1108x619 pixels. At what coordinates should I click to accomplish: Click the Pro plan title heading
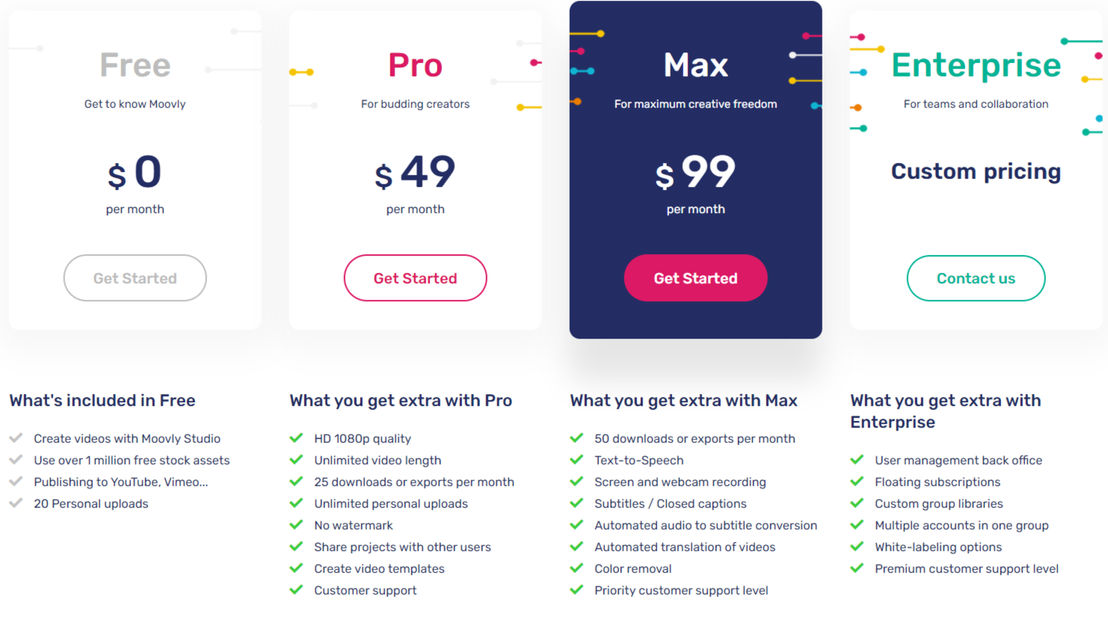tap(416, 65)
